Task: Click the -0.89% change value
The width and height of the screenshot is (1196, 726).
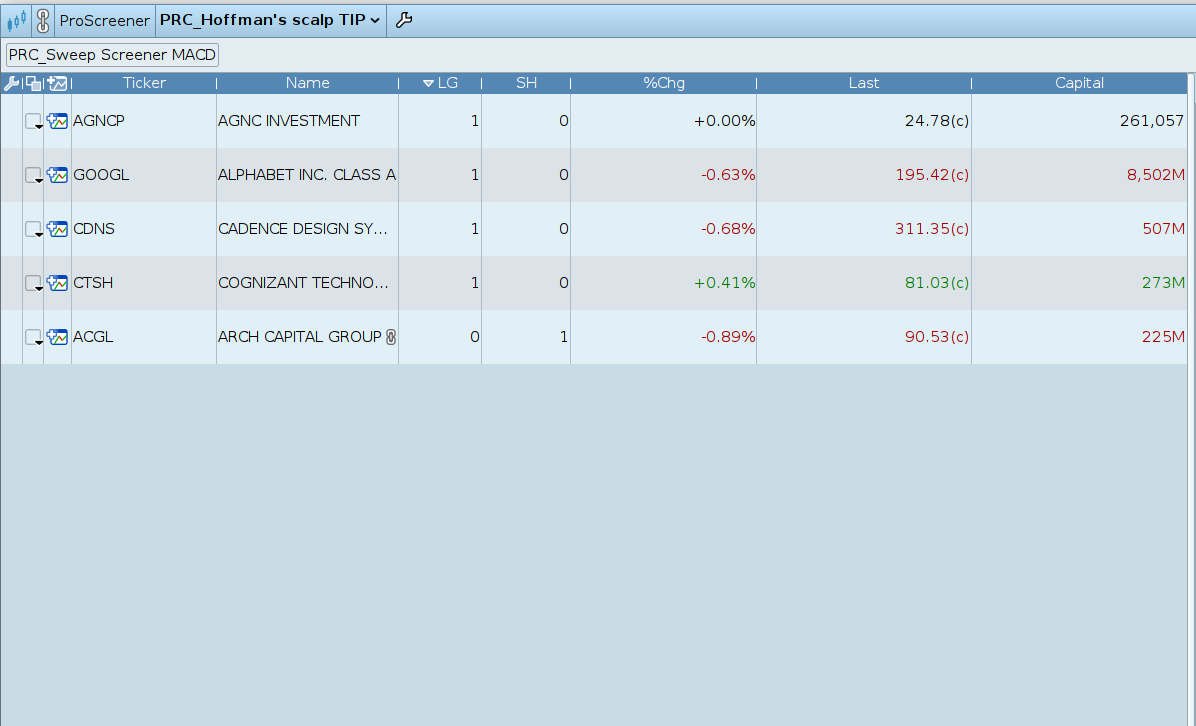Action: (728, 336)
